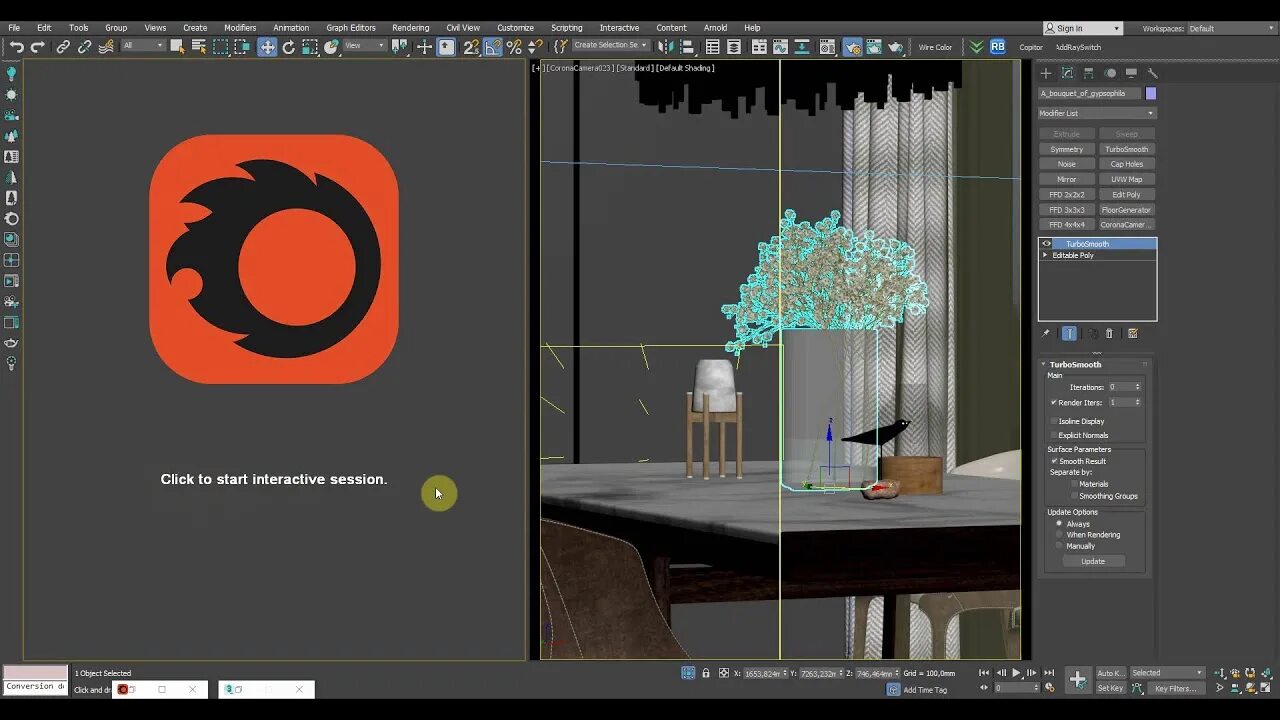
Task: Open the Customize menu
Action: 515,28
